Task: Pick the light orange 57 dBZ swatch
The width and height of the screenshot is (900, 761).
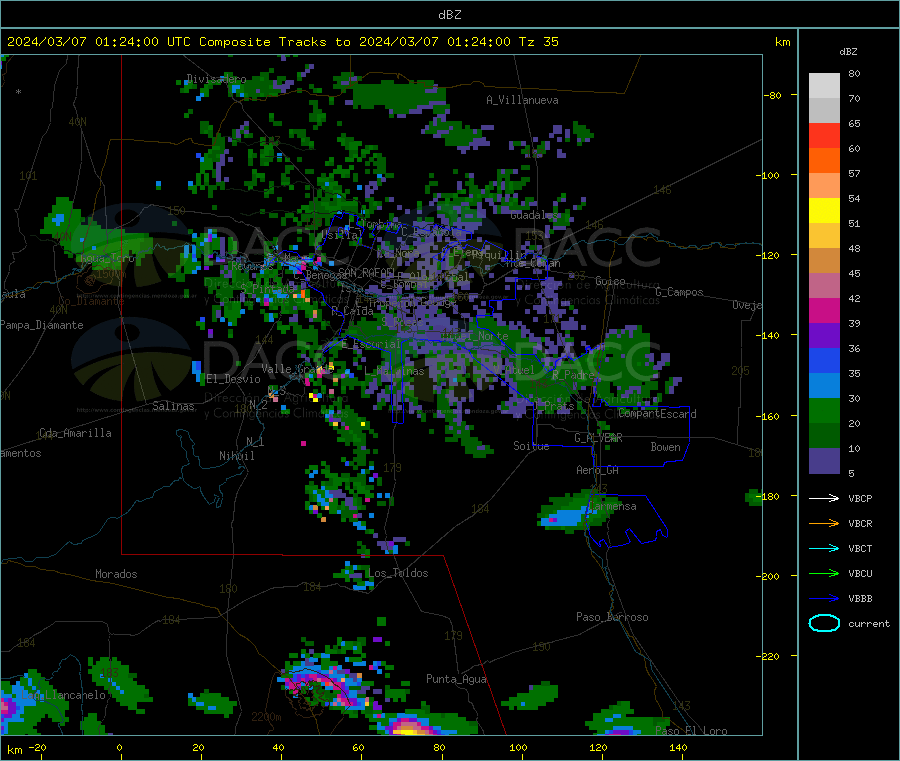Action: pos(824,186)
